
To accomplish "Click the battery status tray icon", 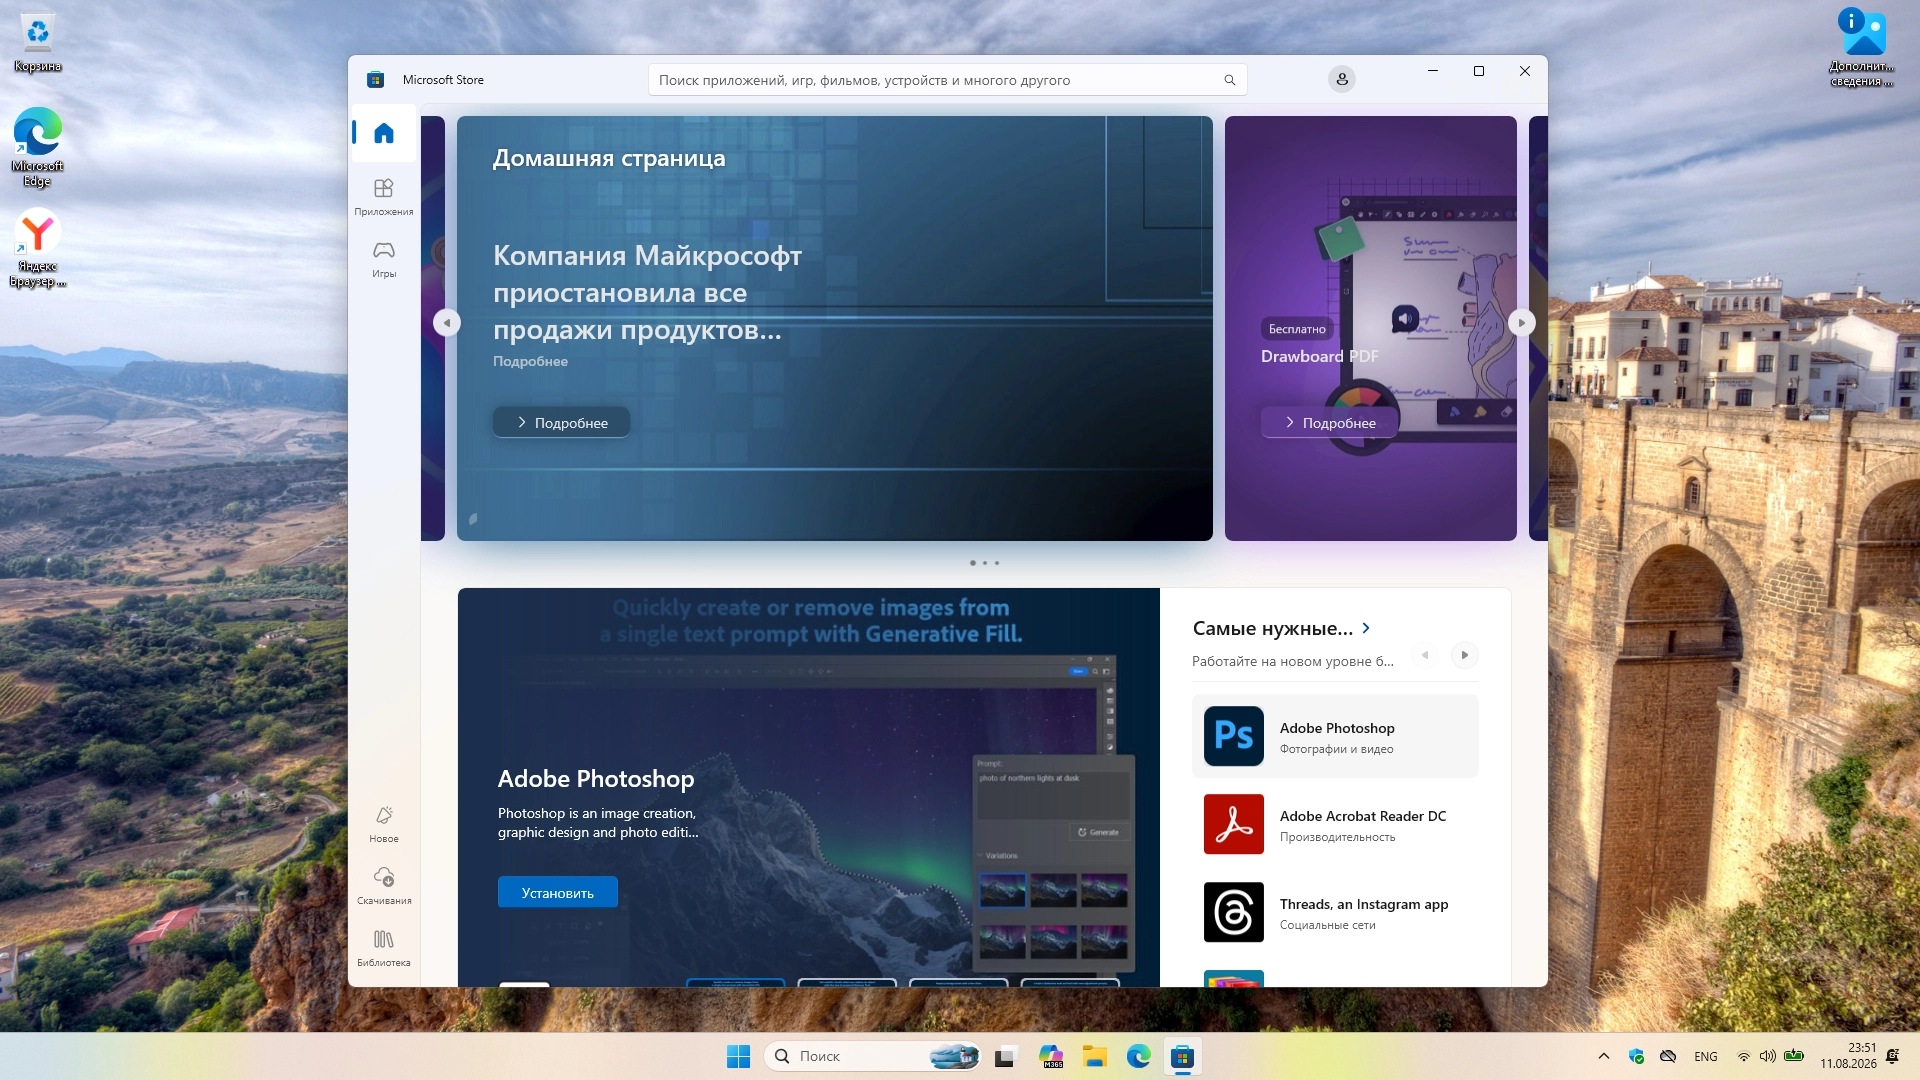I will pyautogui.click(x=1794, y=1056).
